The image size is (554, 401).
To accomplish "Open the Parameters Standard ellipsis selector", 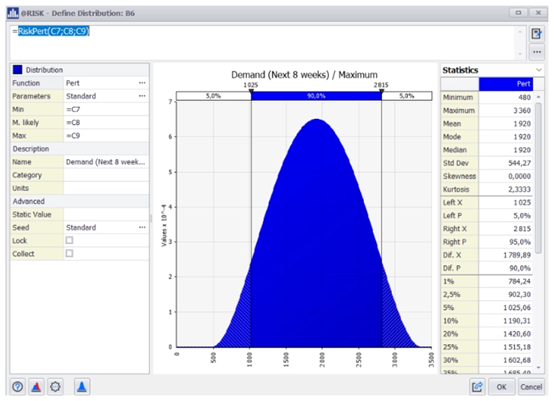I will [x=142, y=96].
